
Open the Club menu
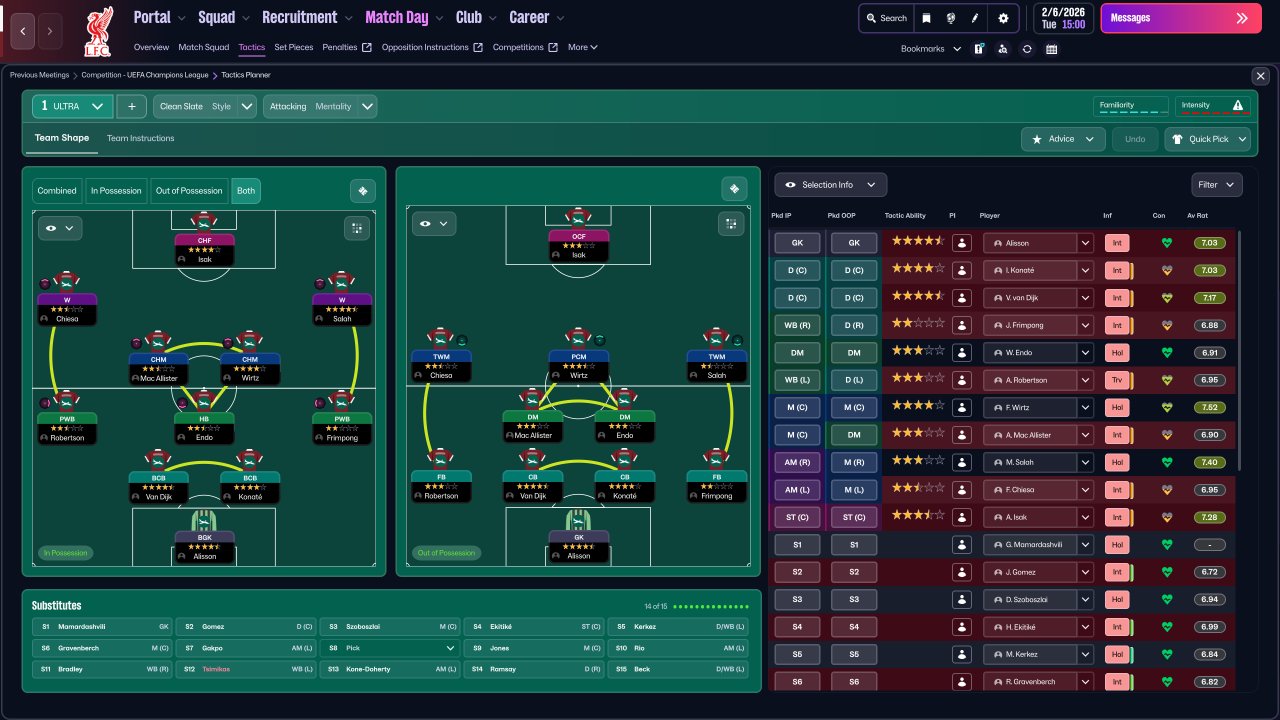pos(475,17)
